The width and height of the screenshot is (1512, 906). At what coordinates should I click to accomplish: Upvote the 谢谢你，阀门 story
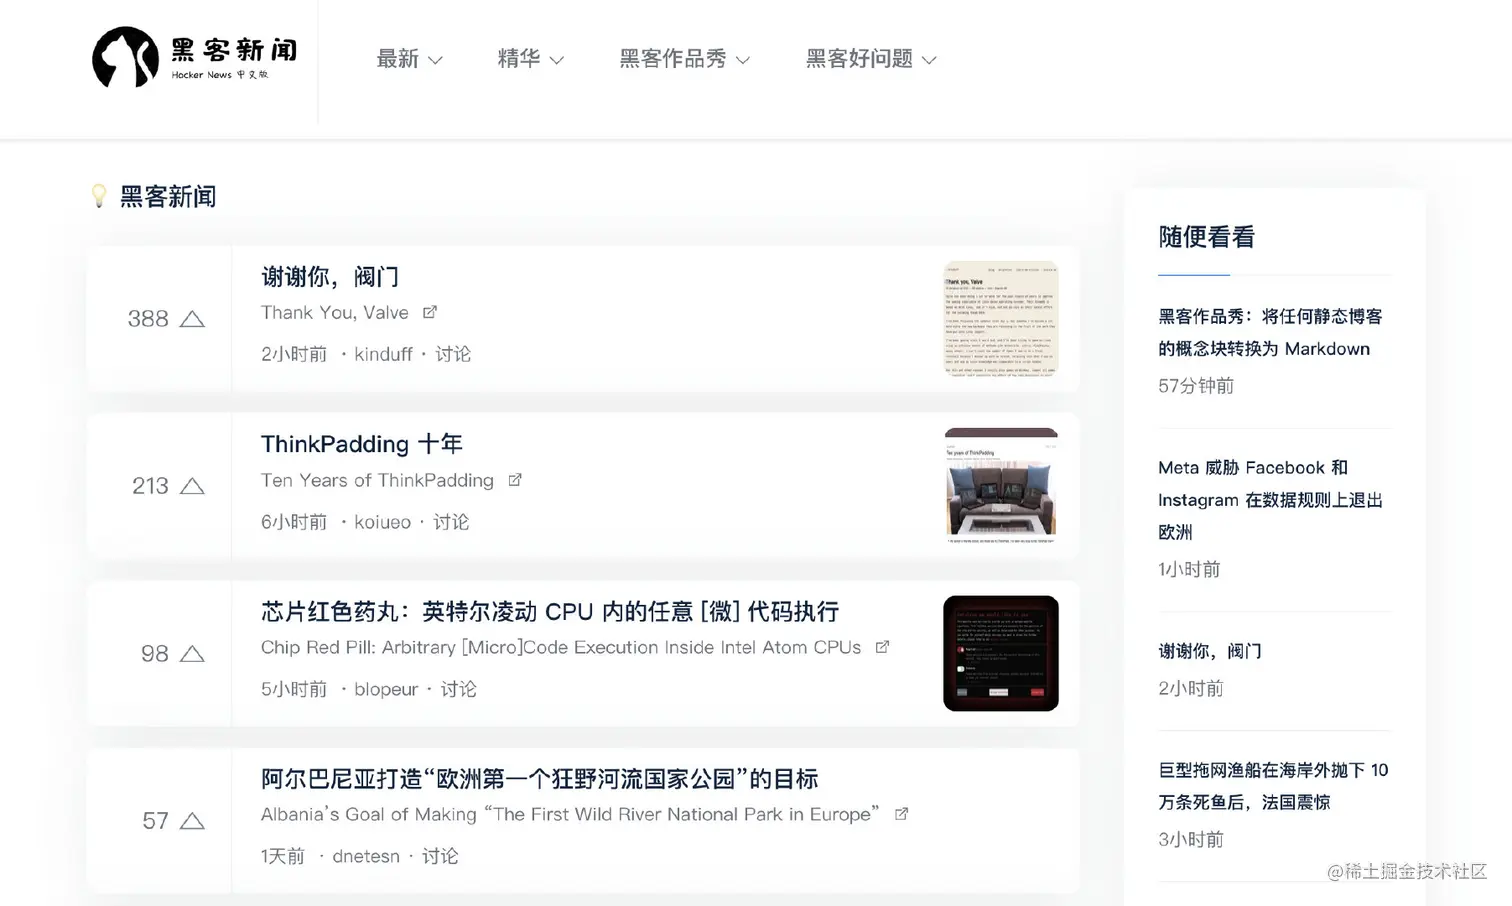pyautogui.click(x=192, y=319)
